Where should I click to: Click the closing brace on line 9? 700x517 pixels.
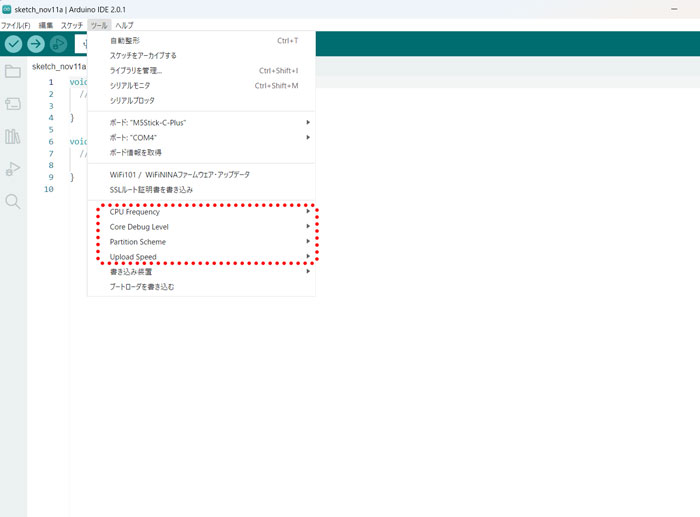pos(72,177)
